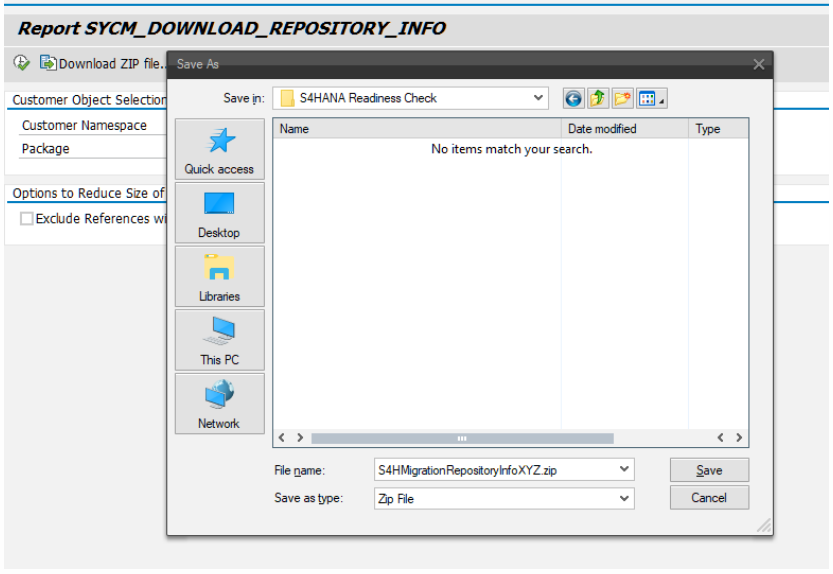This screenshot has width=833, height=574.
Task: Click the Save button
Action: point(709,470)
